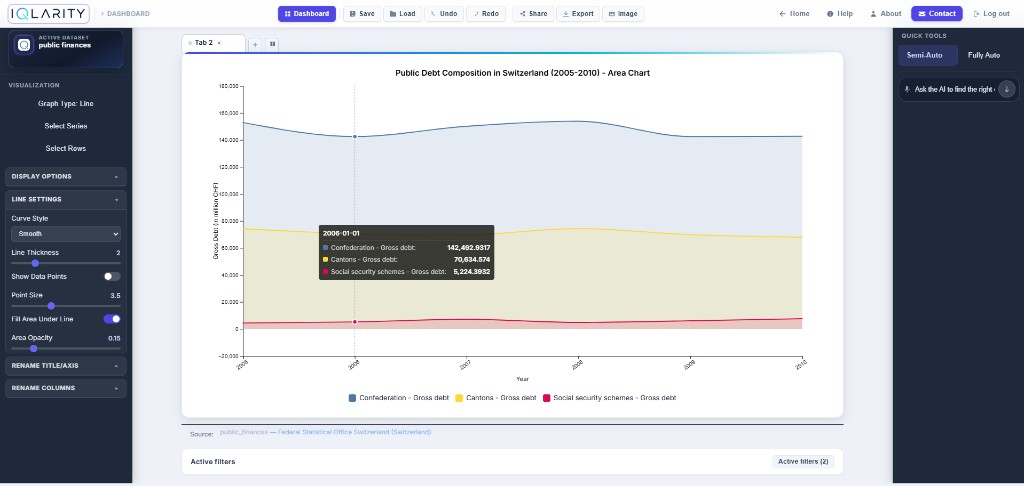Open the Dashboard view button
This screenshot has width=1024, height=486.
[307, 14]
